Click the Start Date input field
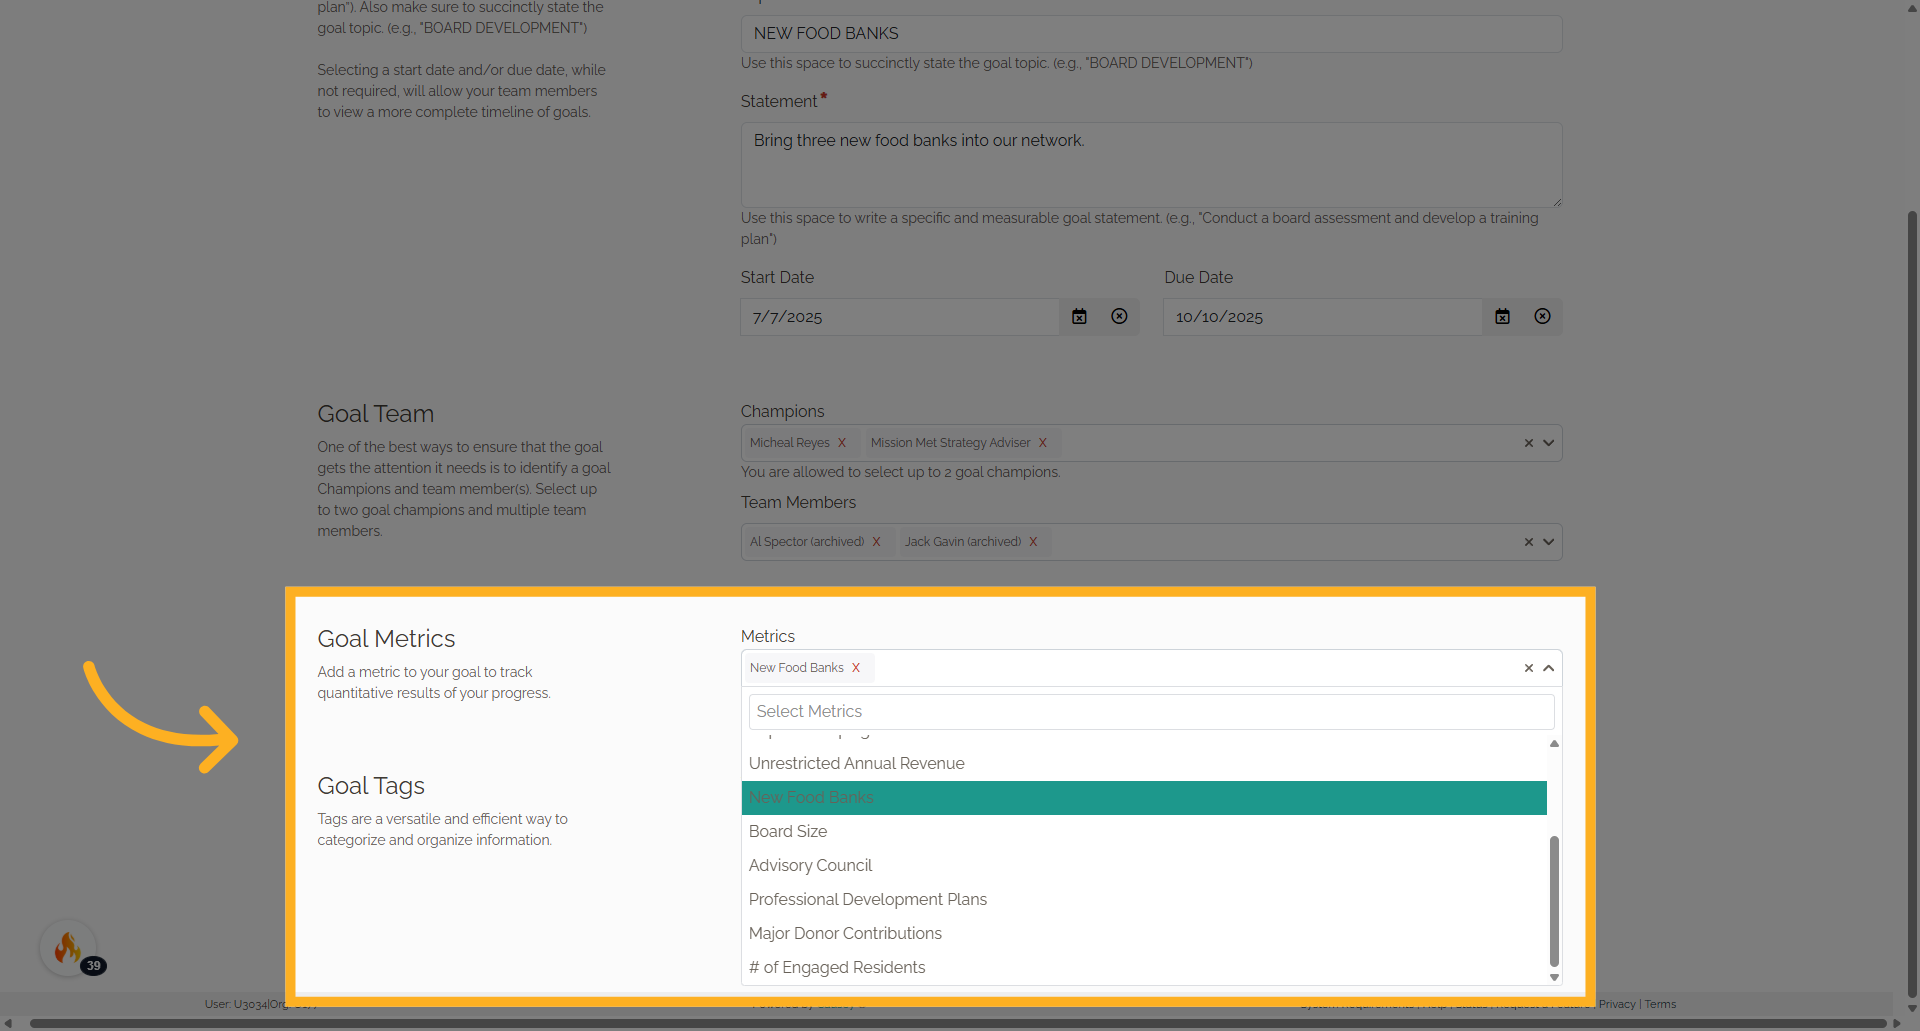 click(x=900, y=317)
